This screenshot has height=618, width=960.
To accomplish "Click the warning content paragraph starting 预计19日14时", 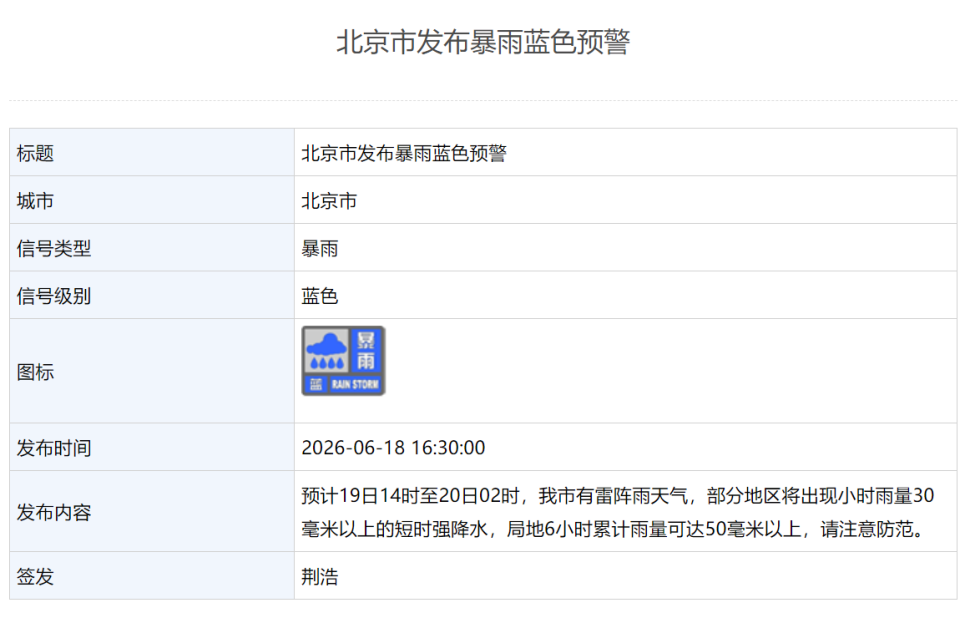I will coord(618,512).
